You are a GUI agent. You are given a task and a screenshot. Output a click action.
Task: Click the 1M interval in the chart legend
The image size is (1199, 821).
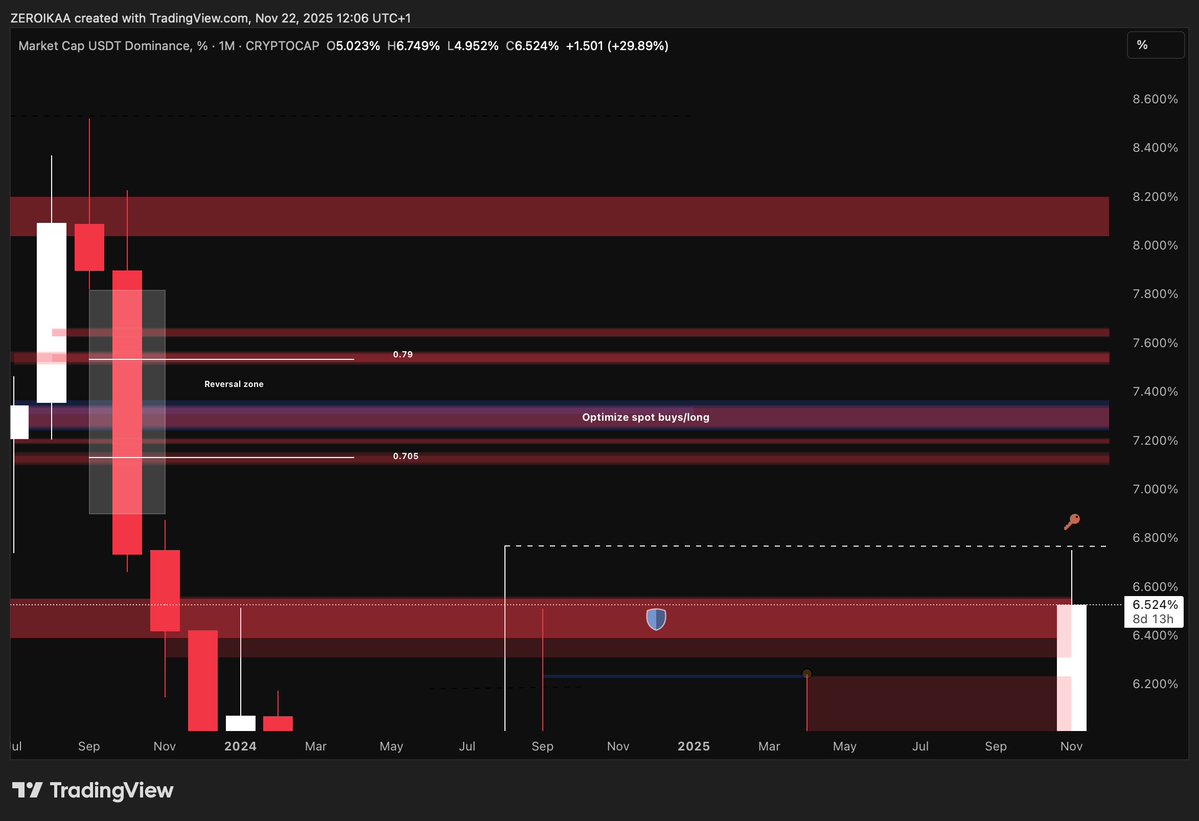226,46
